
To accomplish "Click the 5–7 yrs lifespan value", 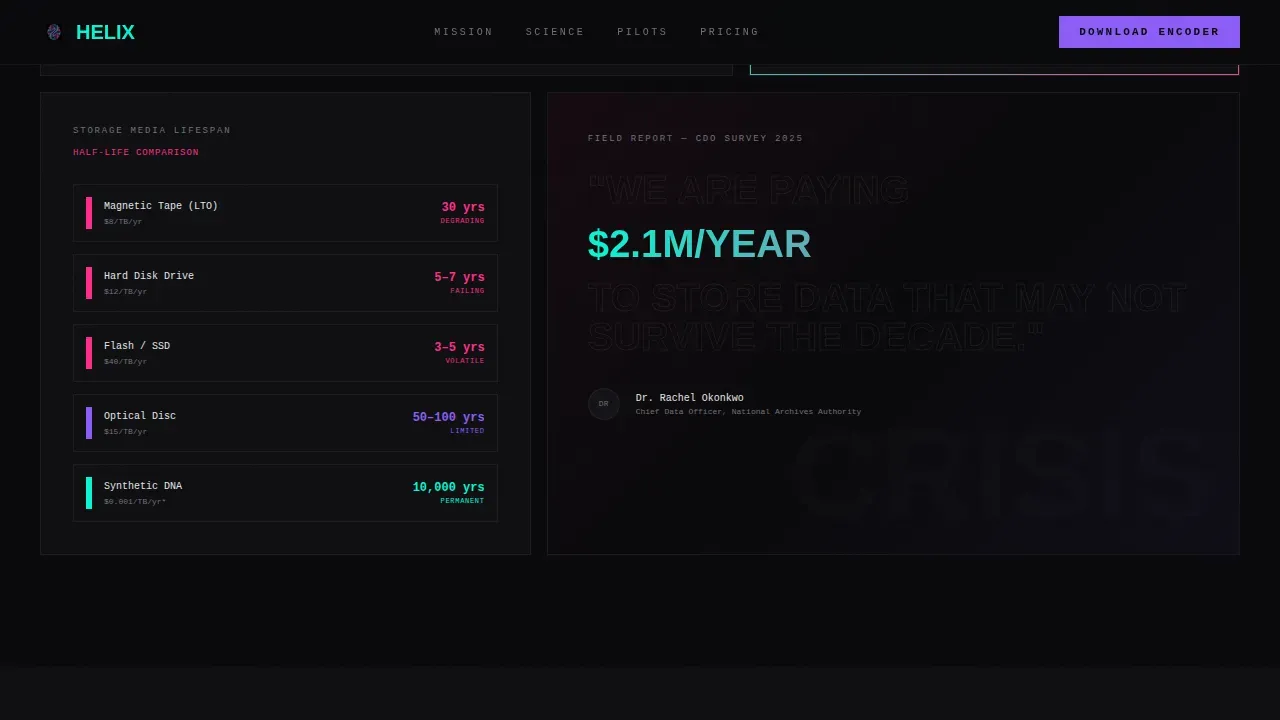I will [x=459, y=277].
